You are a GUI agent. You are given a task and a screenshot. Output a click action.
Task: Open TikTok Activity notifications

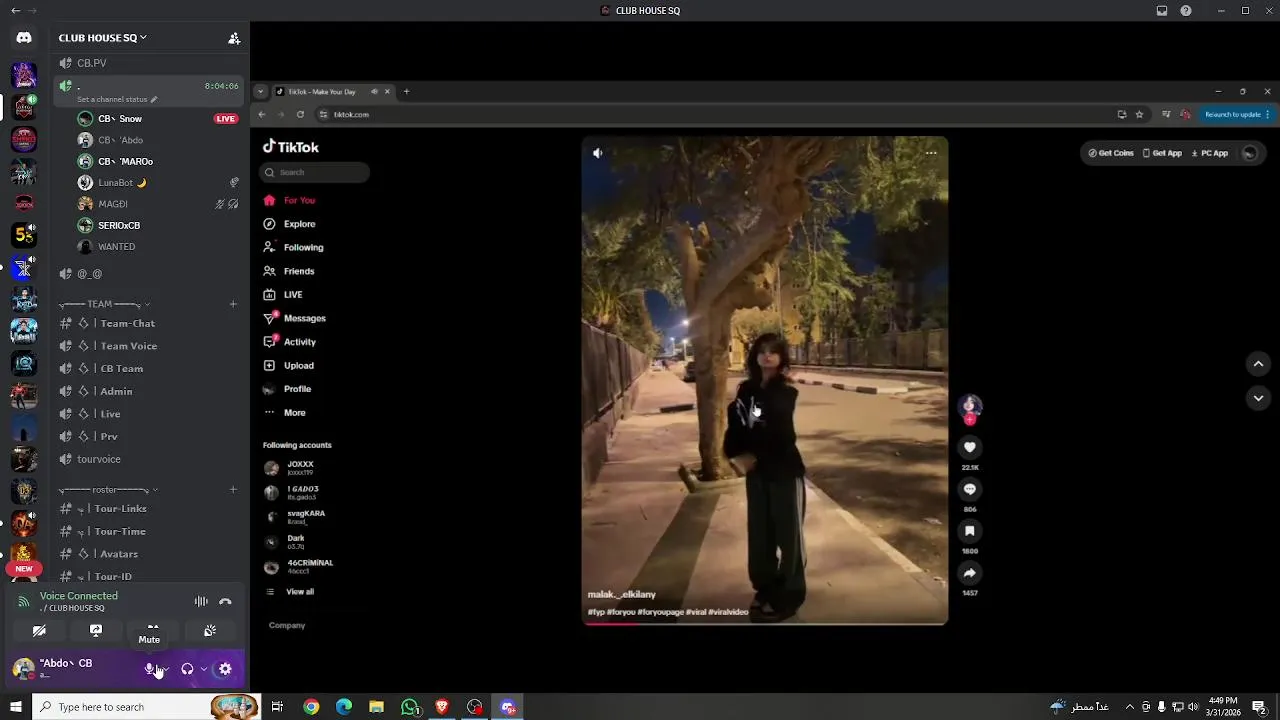pos(290,342)
